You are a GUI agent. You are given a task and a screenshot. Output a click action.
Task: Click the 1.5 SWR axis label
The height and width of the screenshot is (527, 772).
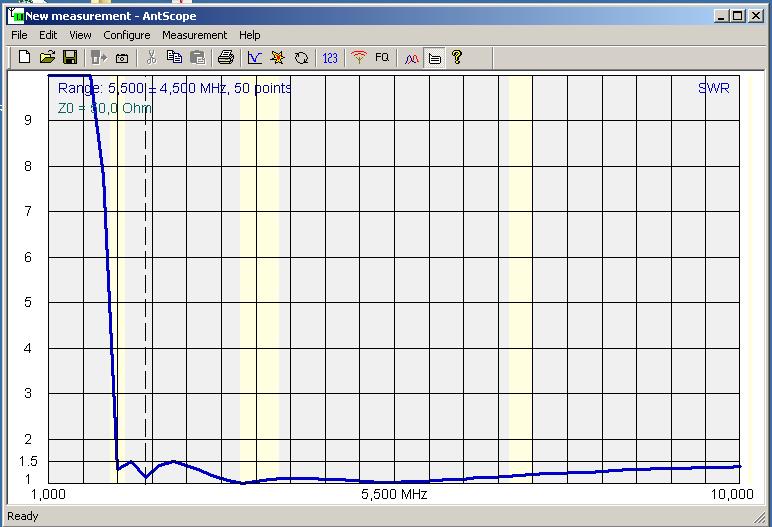[x=28, y=461]
